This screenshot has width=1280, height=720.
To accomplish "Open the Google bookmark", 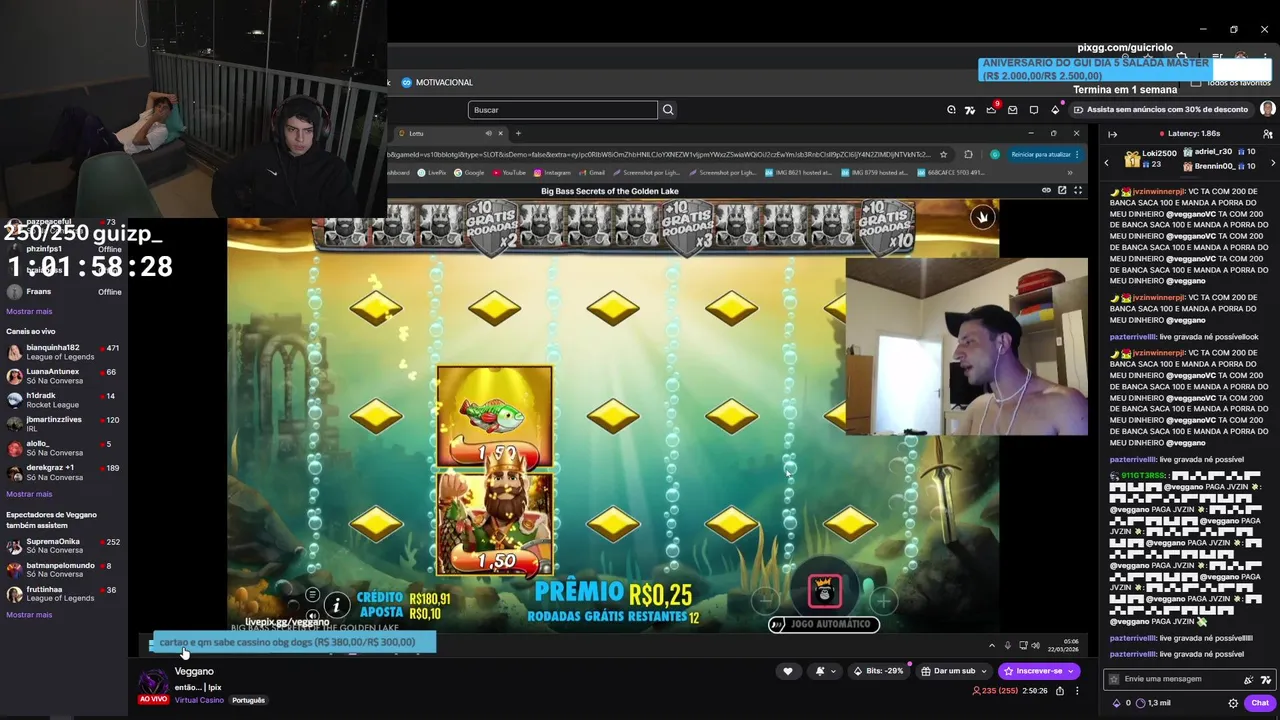I will (469, 172).
